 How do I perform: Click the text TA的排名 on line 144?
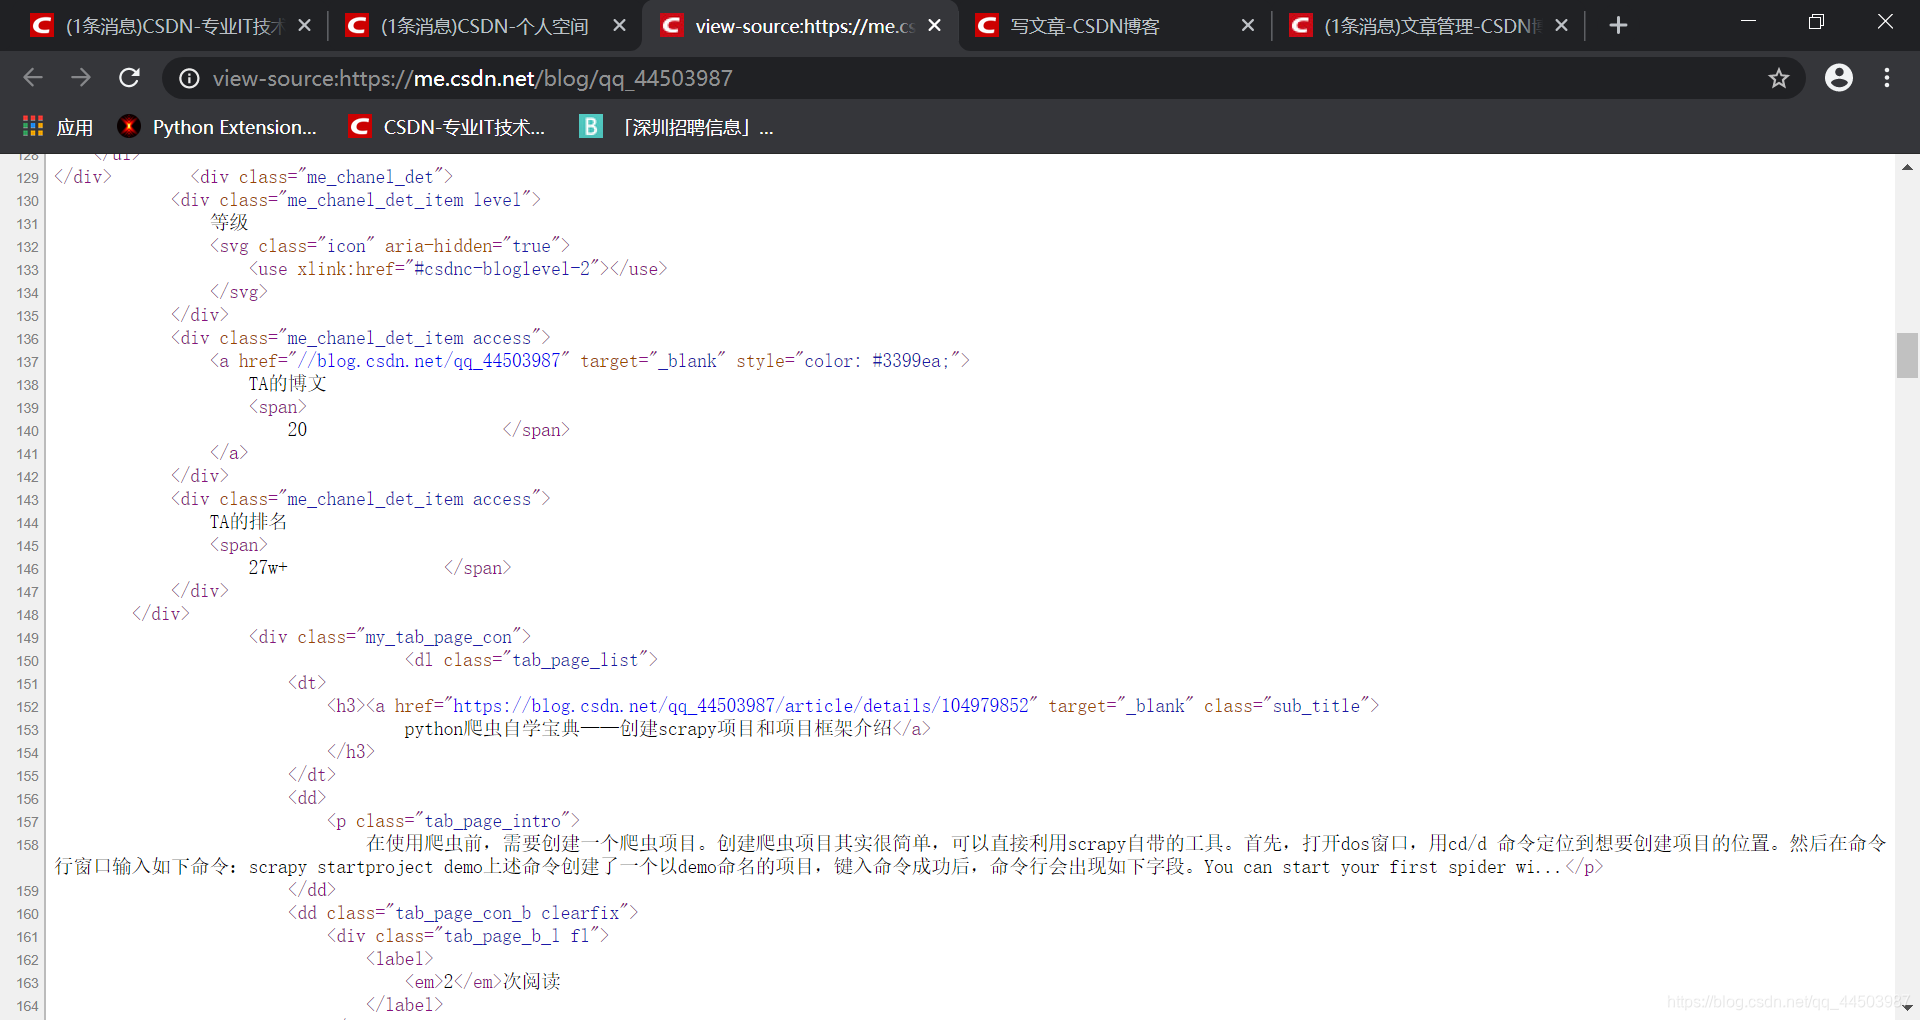pyautogui.click(x=249, y=522)
